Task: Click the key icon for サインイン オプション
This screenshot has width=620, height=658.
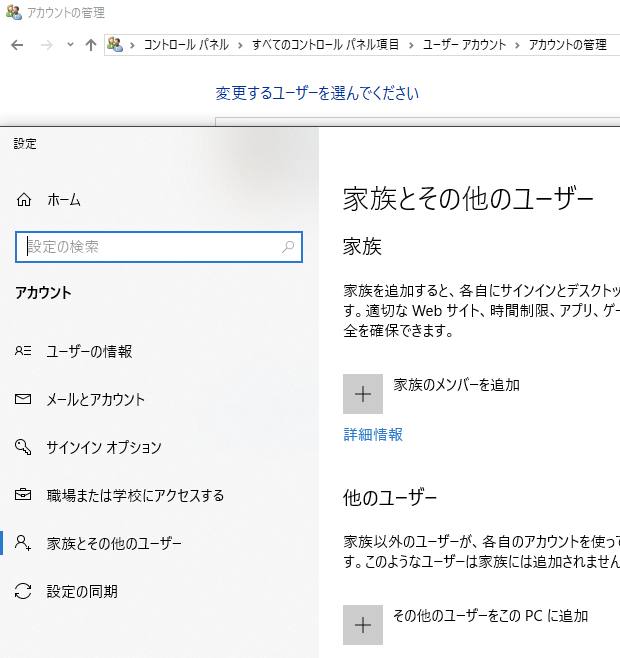Action: (24, 448)
